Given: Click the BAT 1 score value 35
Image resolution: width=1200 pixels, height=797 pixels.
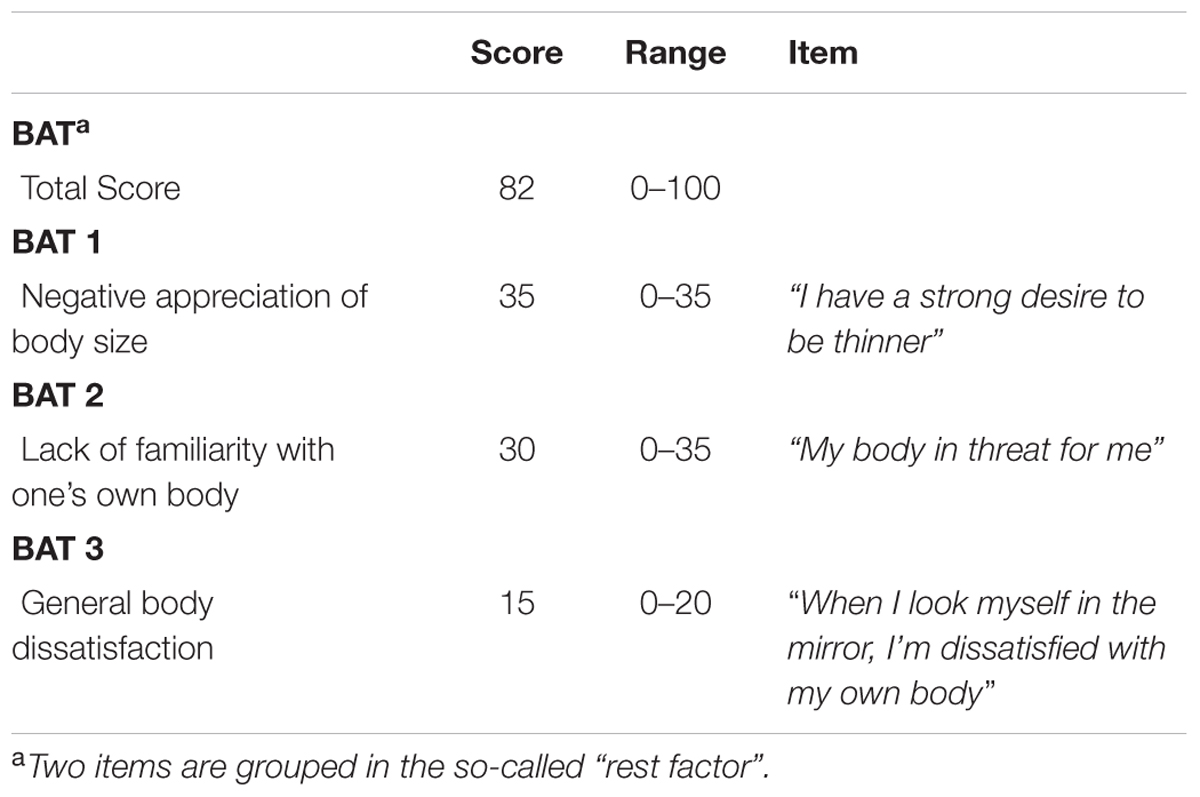Looking at the screenshot, I should (x=516, y=297).
